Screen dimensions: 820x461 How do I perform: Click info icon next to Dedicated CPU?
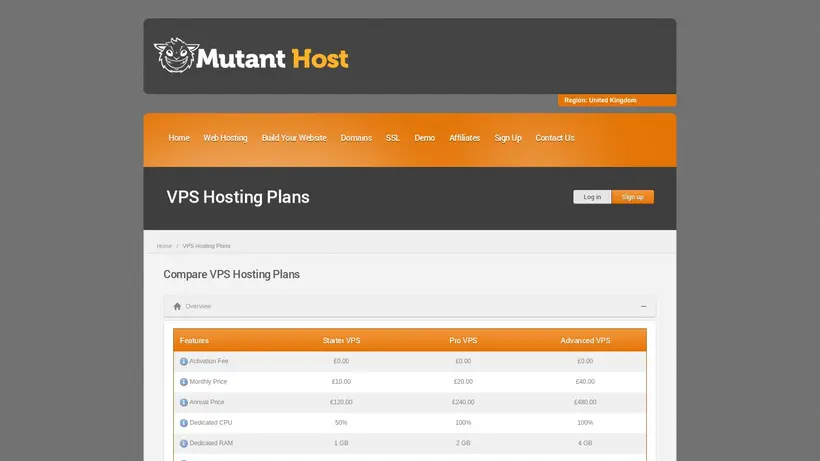pos(184,423)
